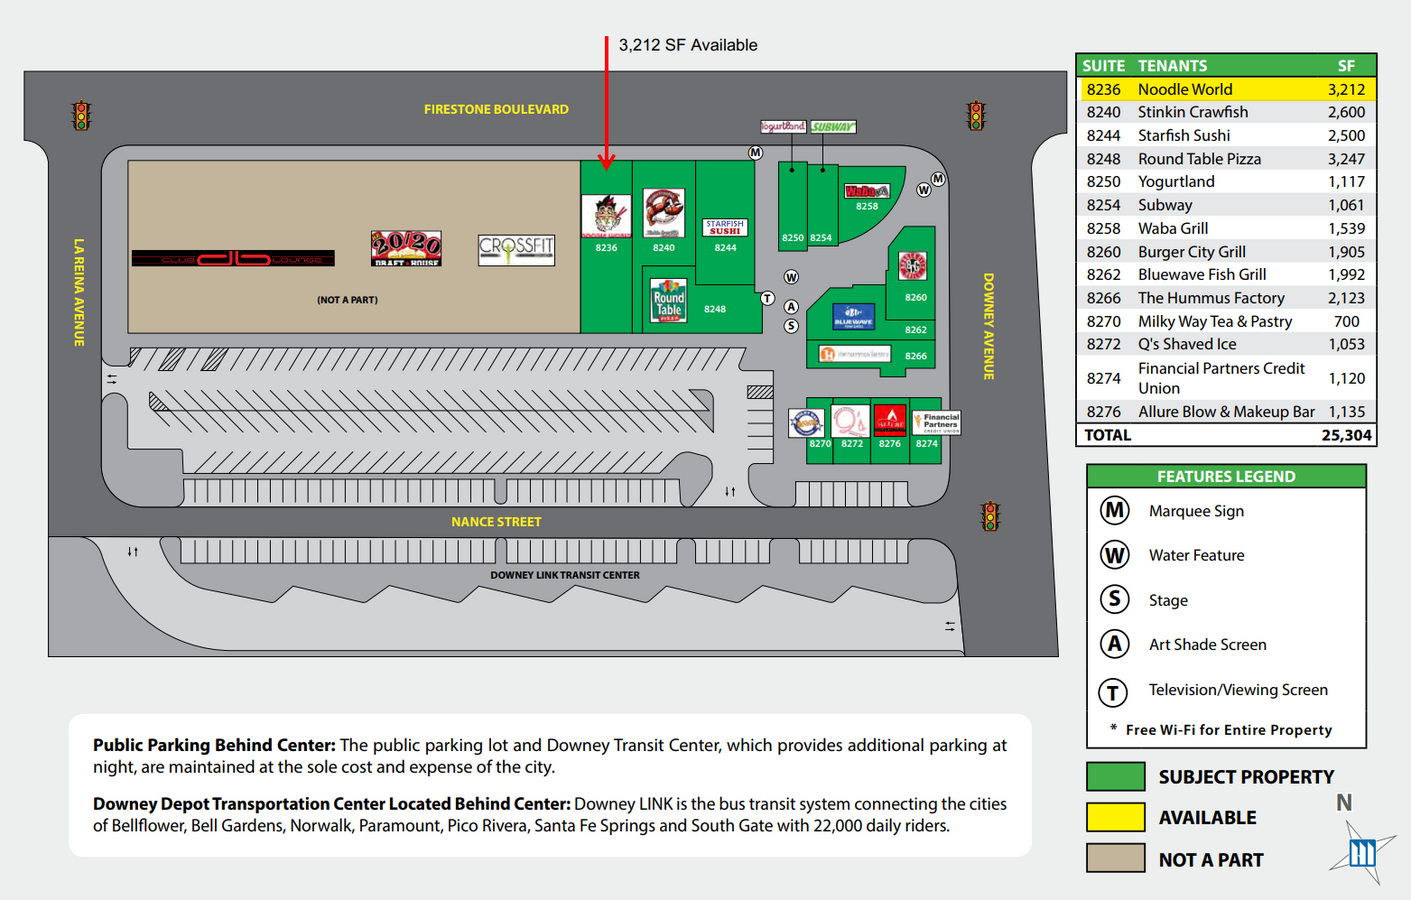The height and width of the screenshot is (900, 1411).
Task: Select the Bluewave Fish Grill logo
Action: tap(853, 317)
